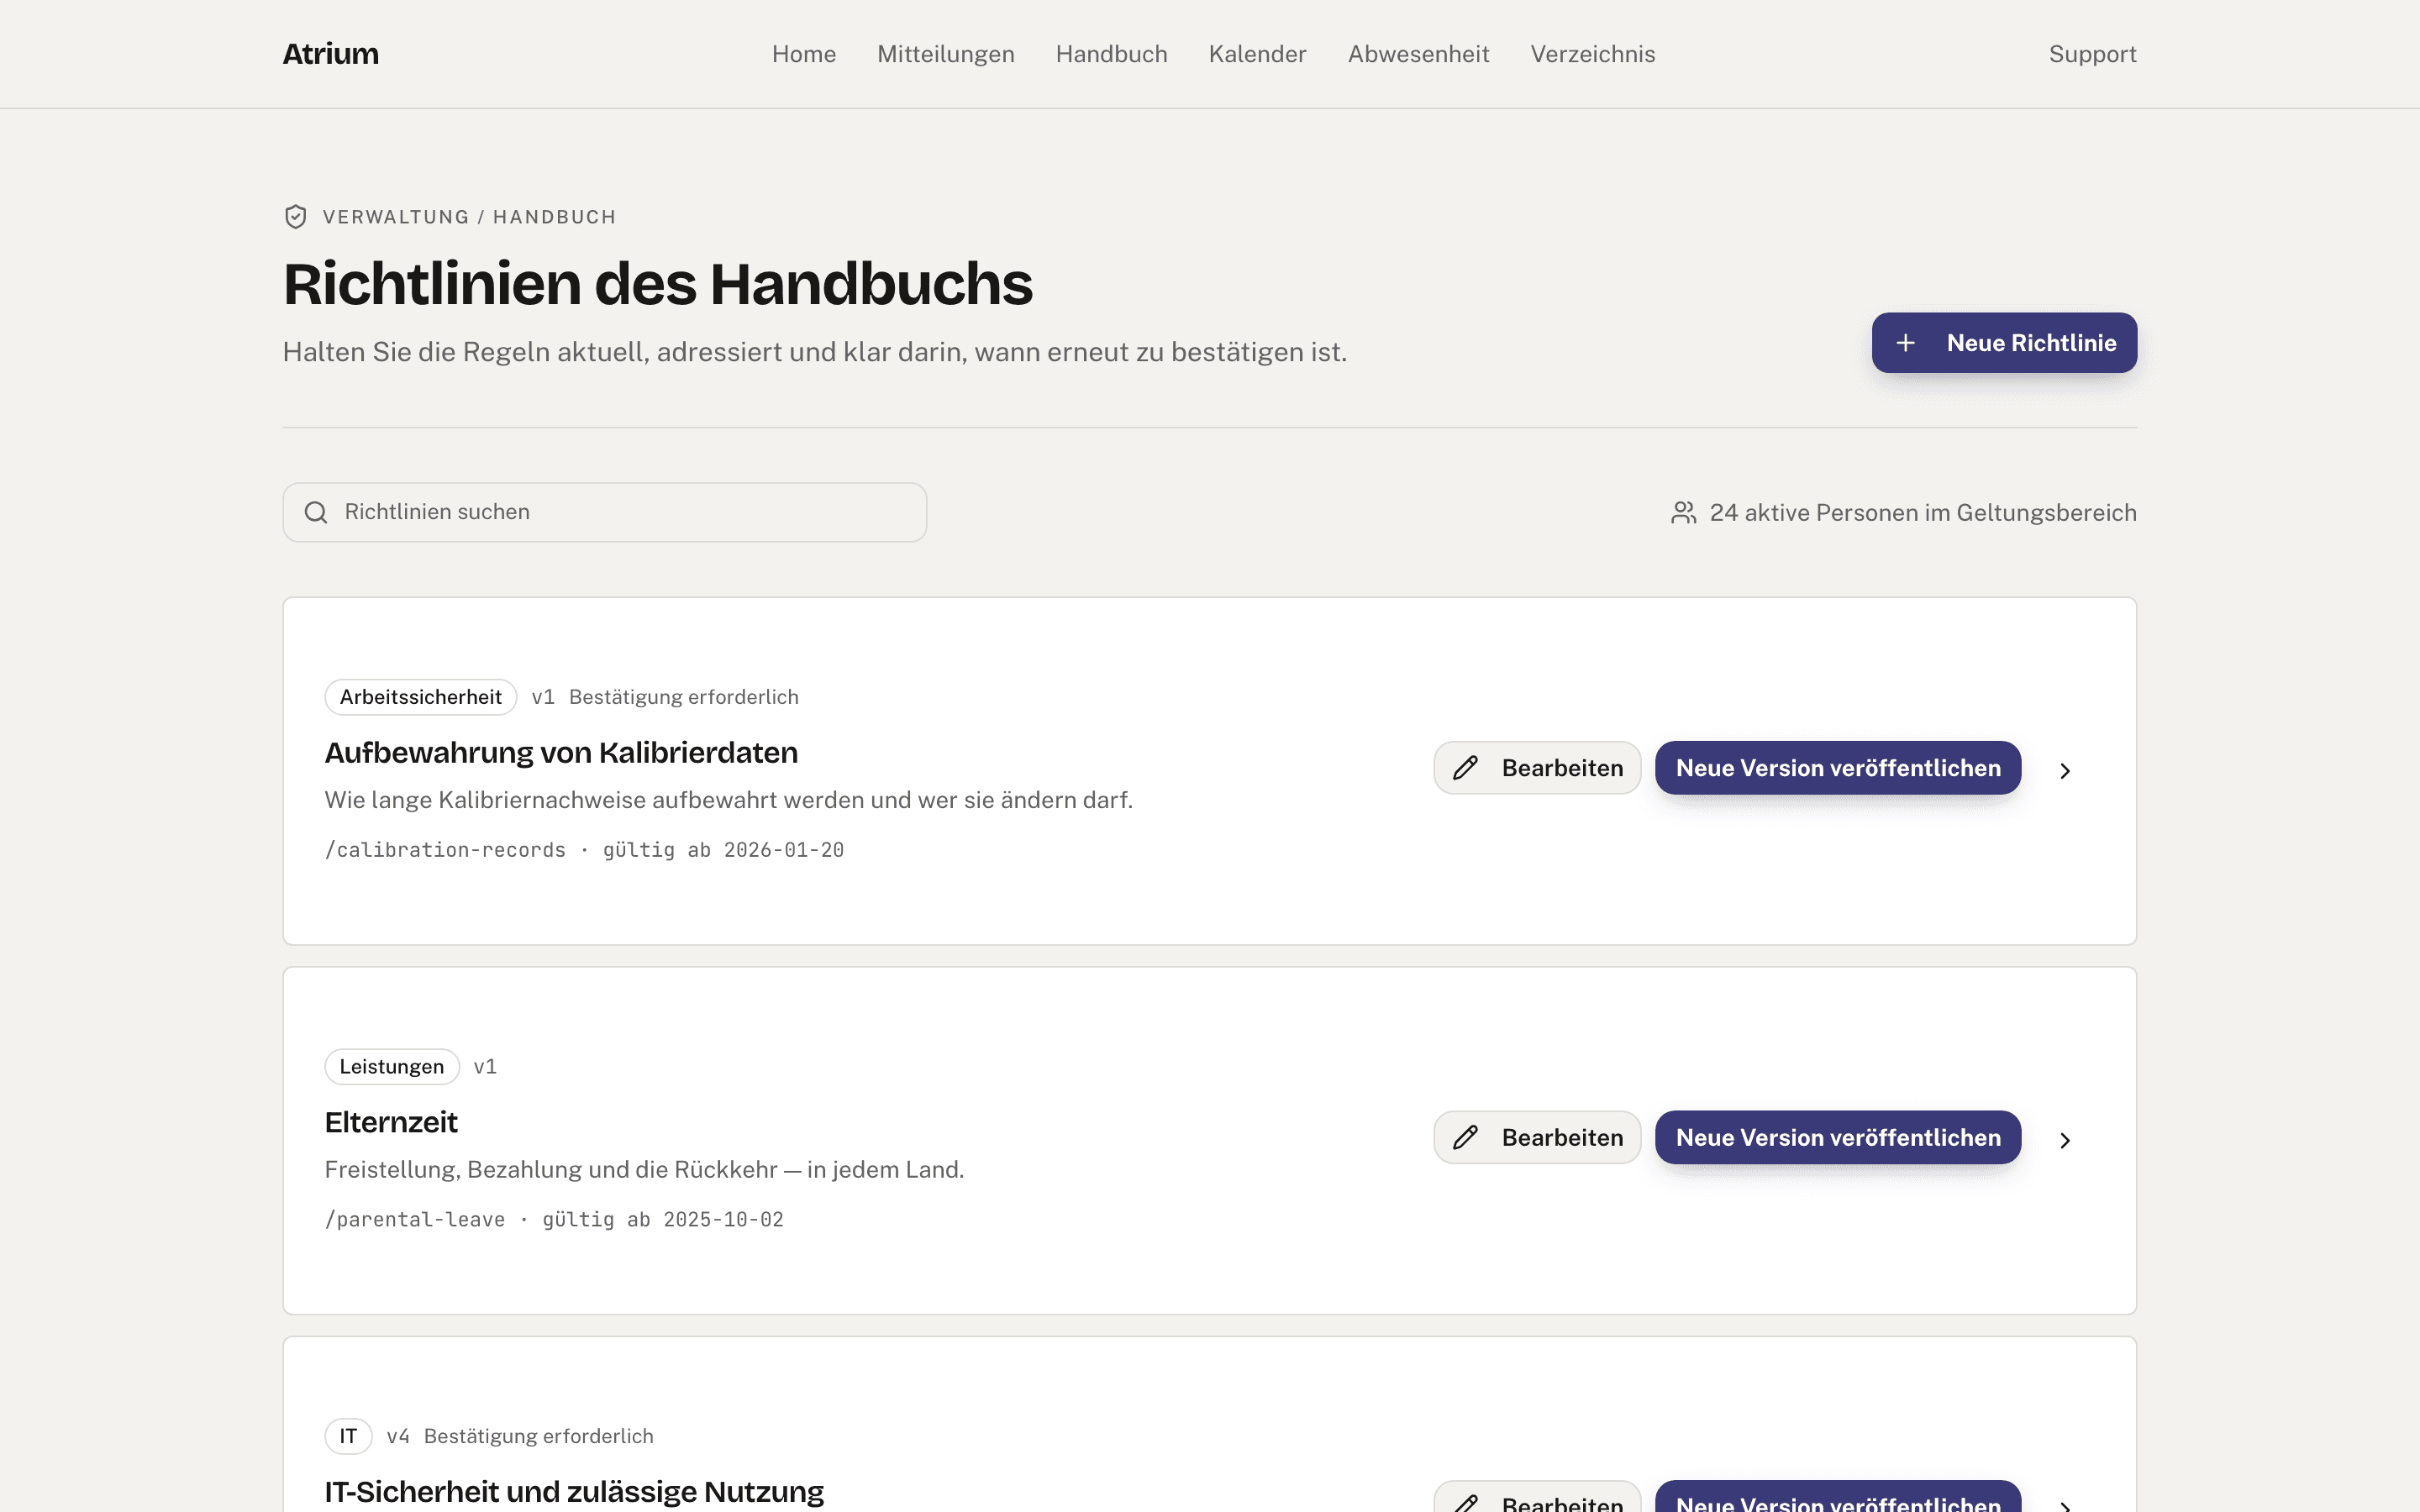Open the Verzeichnis page
This screenshot has width=2420, height=1512.
1593,54
